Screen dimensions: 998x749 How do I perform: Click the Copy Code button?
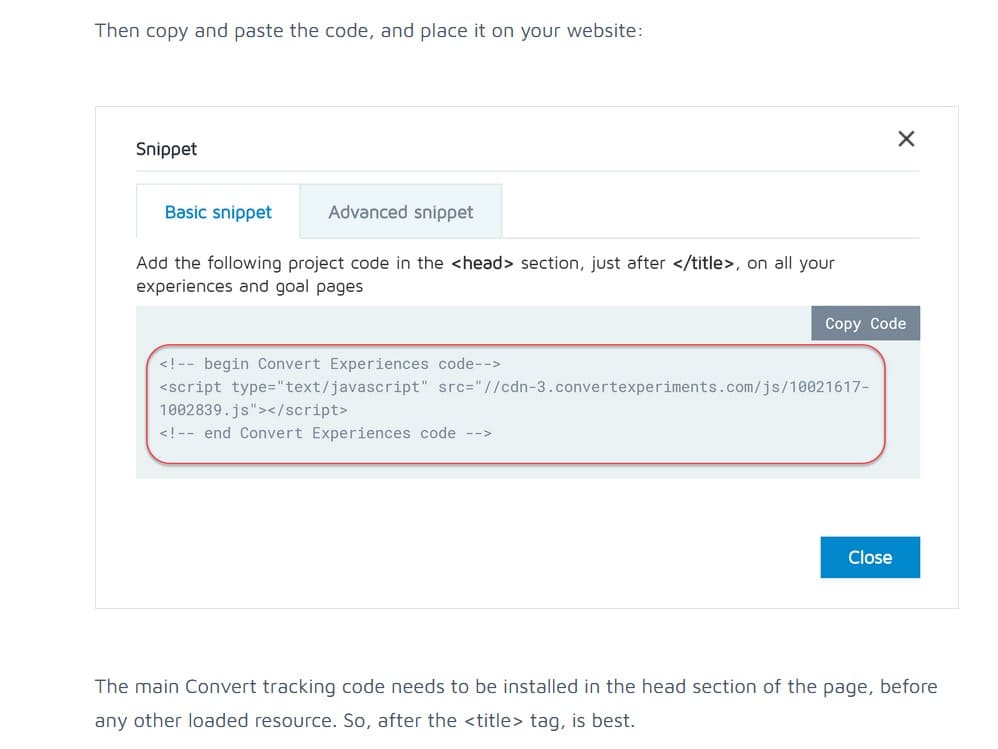[x=865, y=323]
